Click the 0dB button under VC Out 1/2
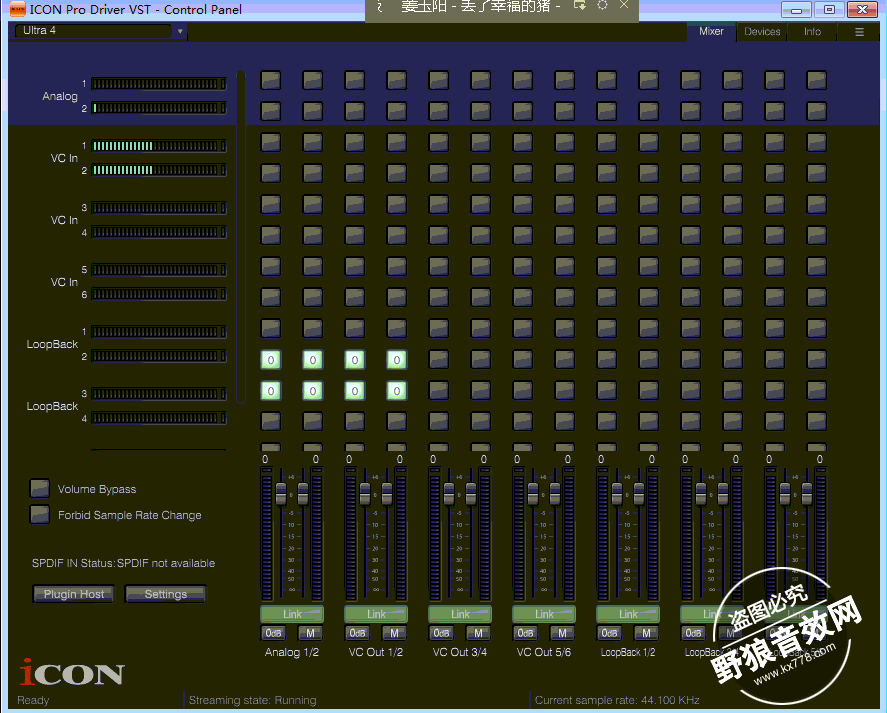 tap(357, 633)
